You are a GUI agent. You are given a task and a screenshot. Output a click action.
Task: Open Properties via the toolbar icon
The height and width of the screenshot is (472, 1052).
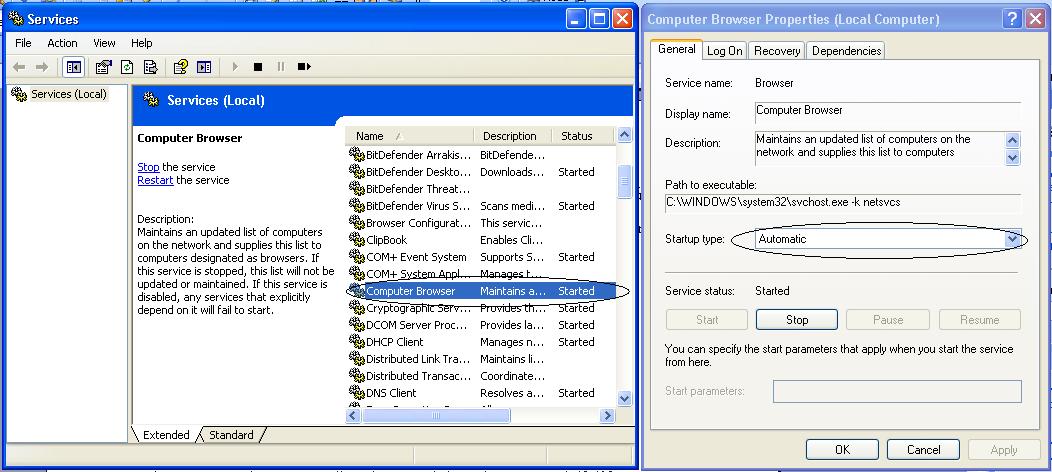(103, 67)
